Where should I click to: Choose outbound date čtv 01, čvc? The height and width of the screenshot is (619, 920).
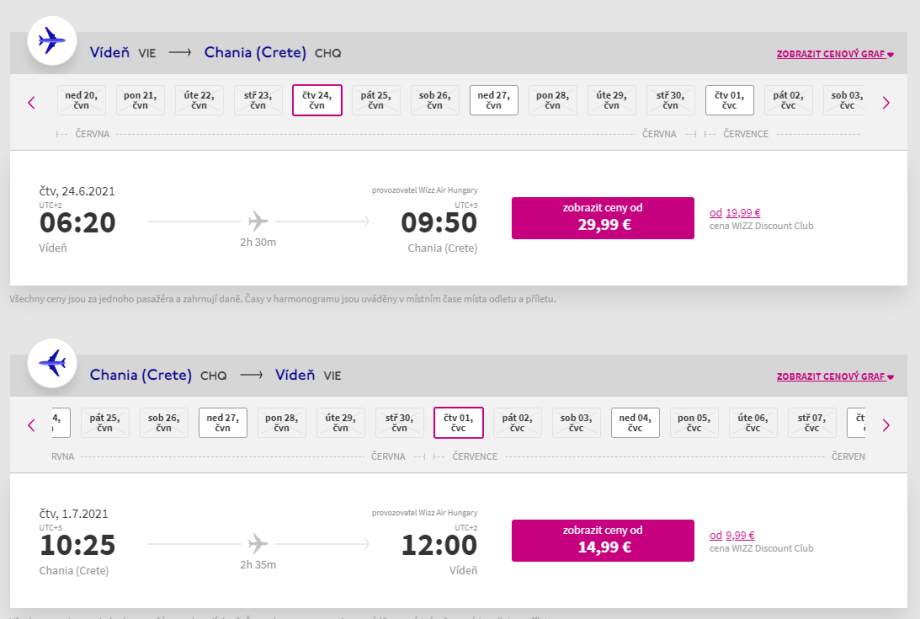point(729,100)
